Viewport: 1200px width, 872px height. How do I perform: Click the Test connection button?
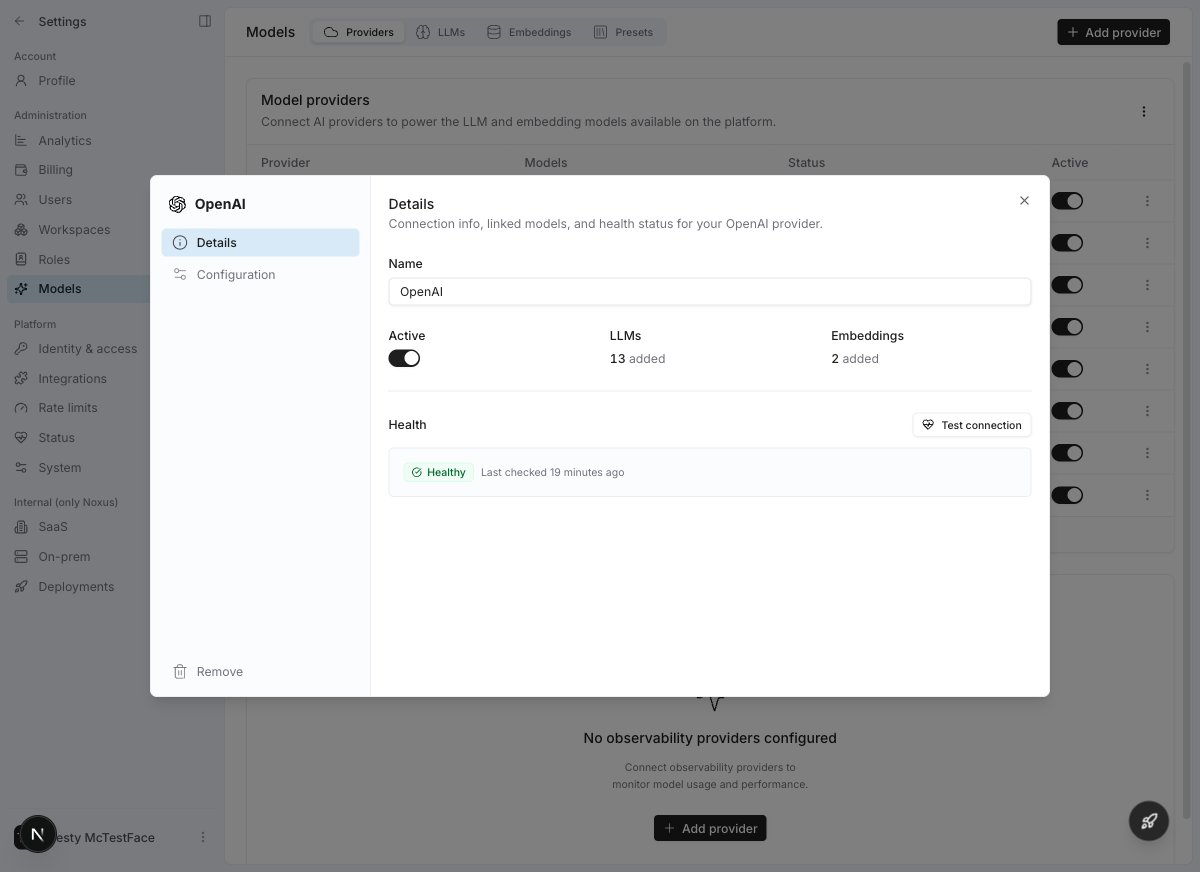click(x=972, y=425)
